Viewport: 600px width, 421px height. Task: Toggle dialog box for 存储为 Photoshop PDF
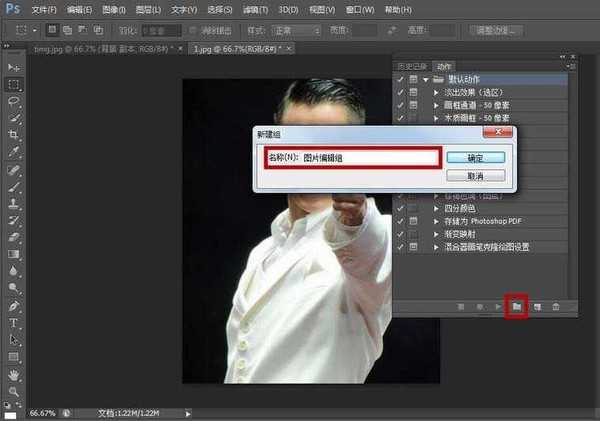pyautogui.click(x=414, y=220)
